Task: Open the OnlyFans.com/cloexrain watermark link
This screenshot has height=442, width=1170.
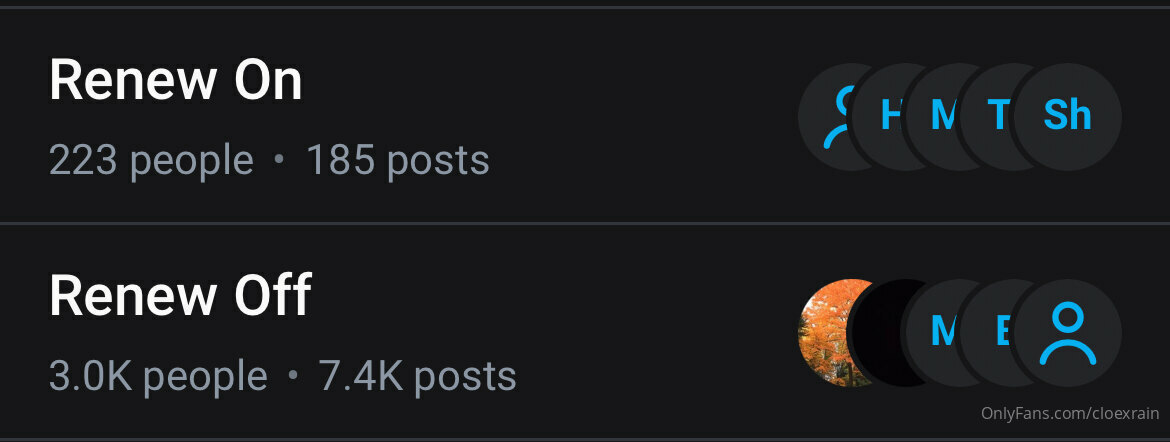Action: click(1070, 414)
